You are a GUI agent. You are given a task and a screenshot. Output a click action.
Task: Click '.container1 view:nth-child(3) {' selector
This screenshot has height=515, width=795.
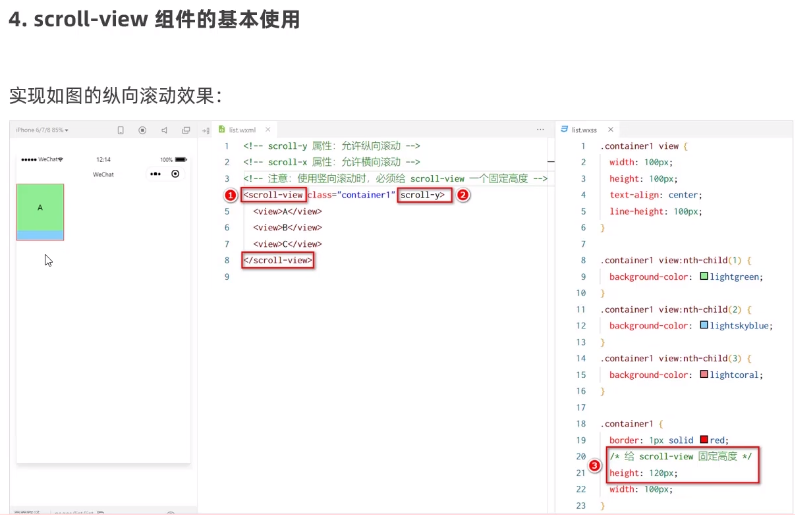pyautogui.click(x=676, y=358)
